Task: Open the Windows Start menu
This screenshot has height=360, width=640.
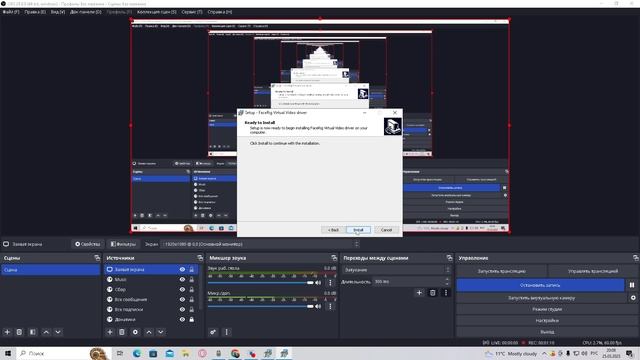Action: [8, 353]
